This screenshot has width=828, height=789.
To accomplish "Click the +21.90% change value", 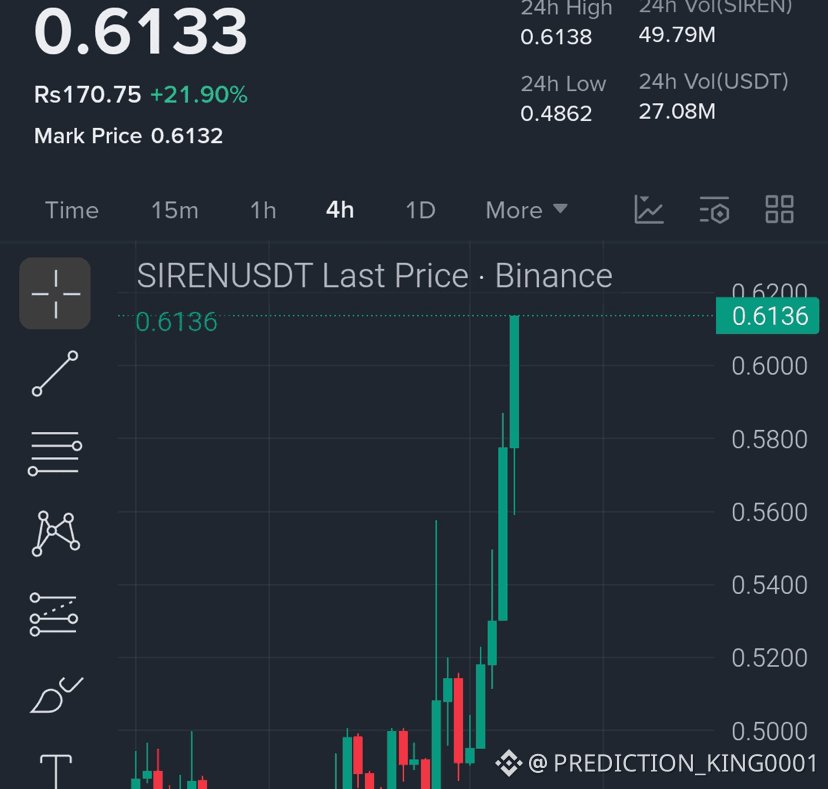I will pyautogui.click(x=199, y=95).
